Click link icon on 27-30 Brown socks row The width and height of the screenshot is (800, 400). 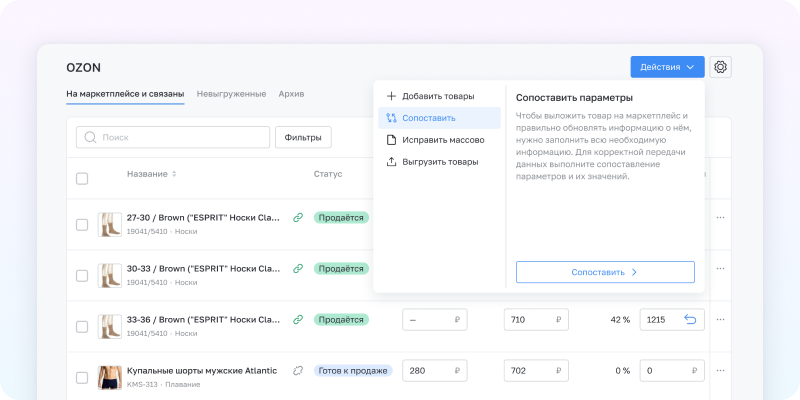[297, 217]
